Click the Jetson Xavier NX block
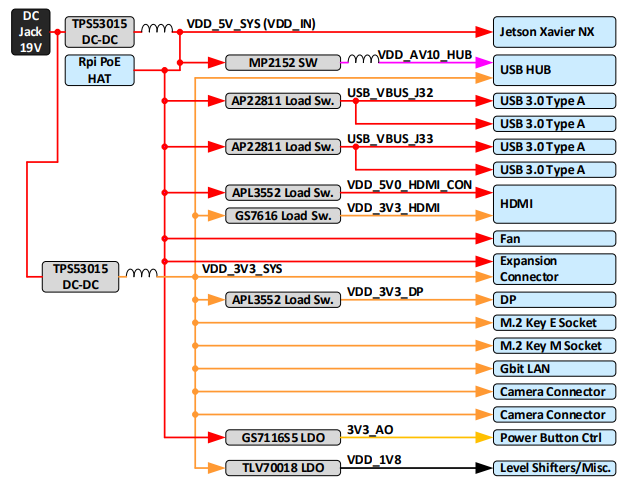Viewport: 628px width, 492px height. pyautogui.click(x=554, y=32)
